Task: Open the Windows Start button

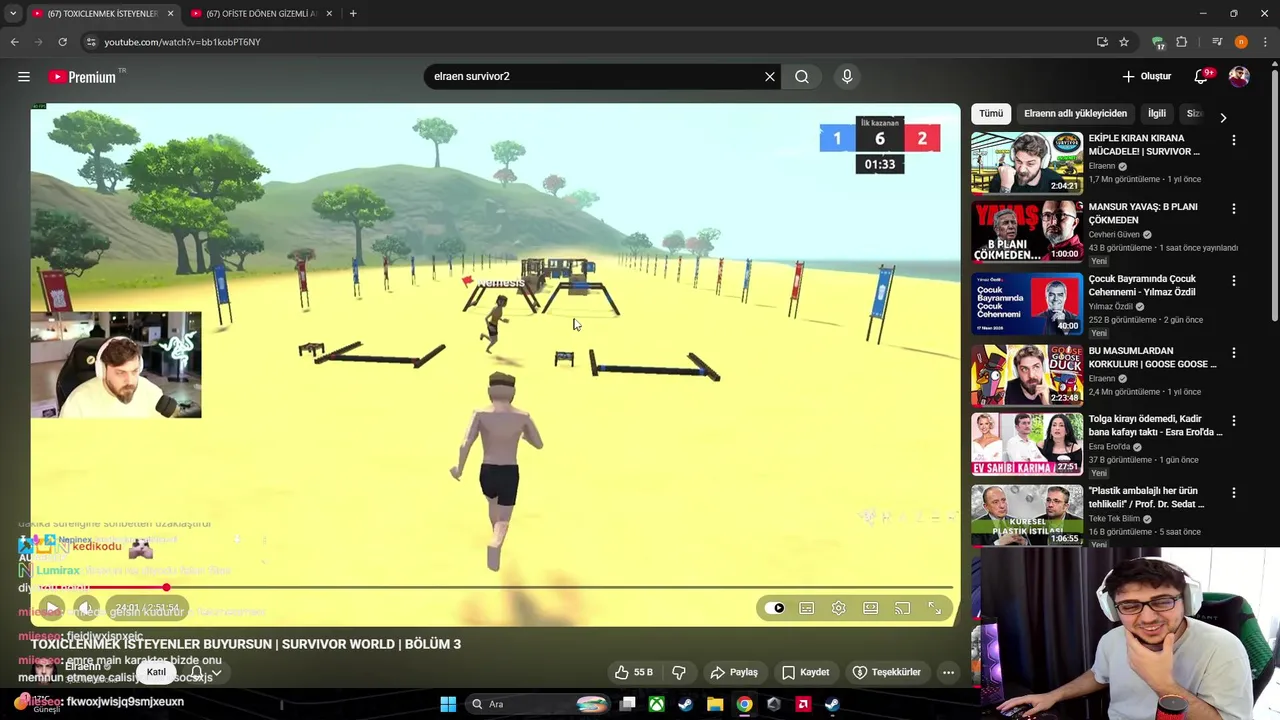Action: [x=448, y=704]
